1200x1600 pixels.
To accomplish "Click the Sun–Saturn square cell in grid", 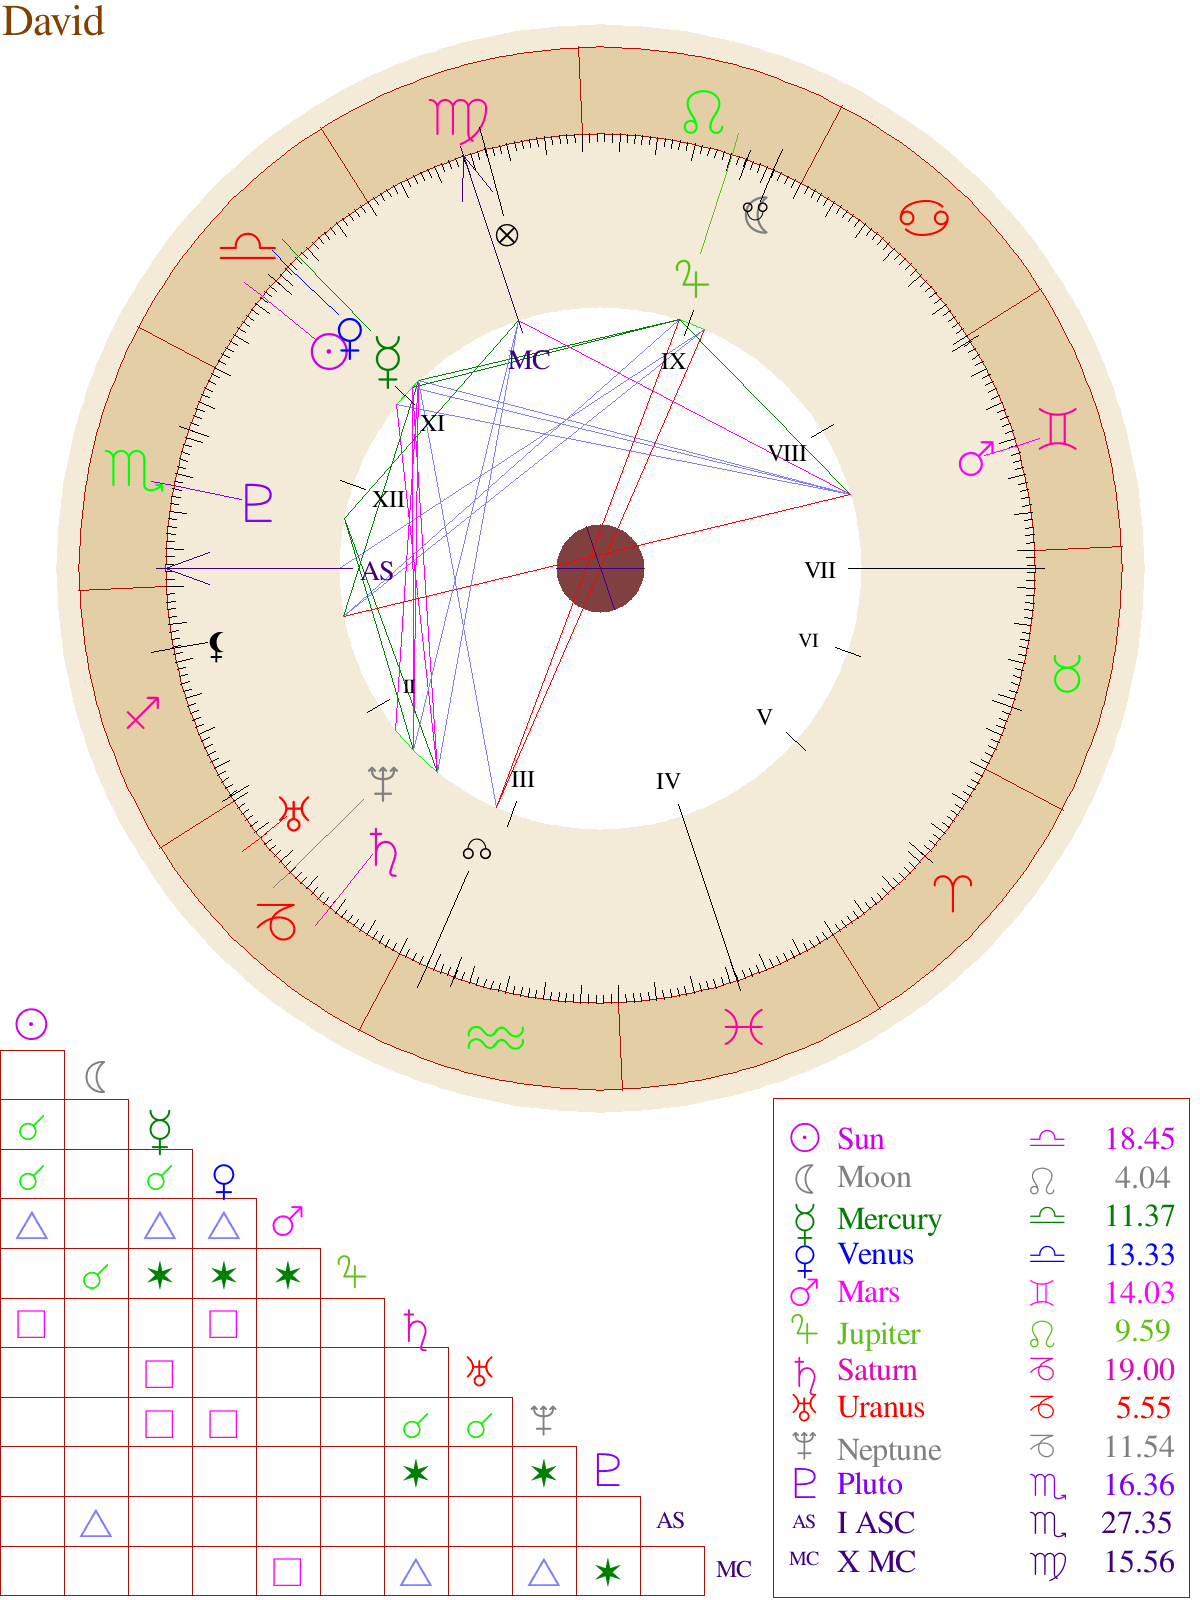I will (x=32, y=1323).
